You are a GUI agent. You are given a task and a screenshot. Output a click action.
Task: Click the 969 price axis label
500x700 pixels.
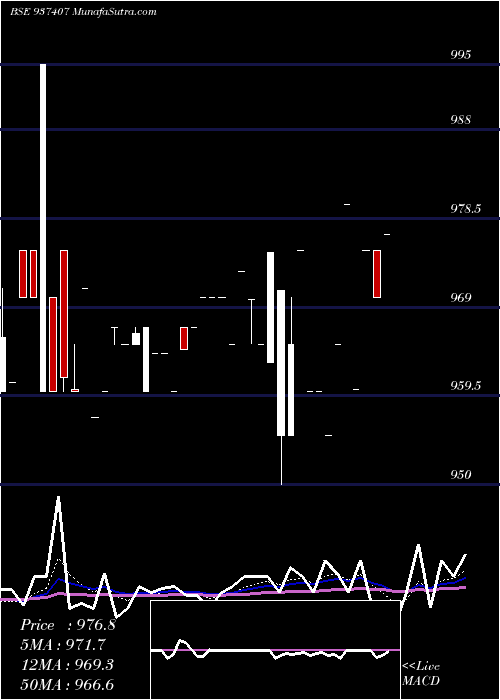coord(461,297)
